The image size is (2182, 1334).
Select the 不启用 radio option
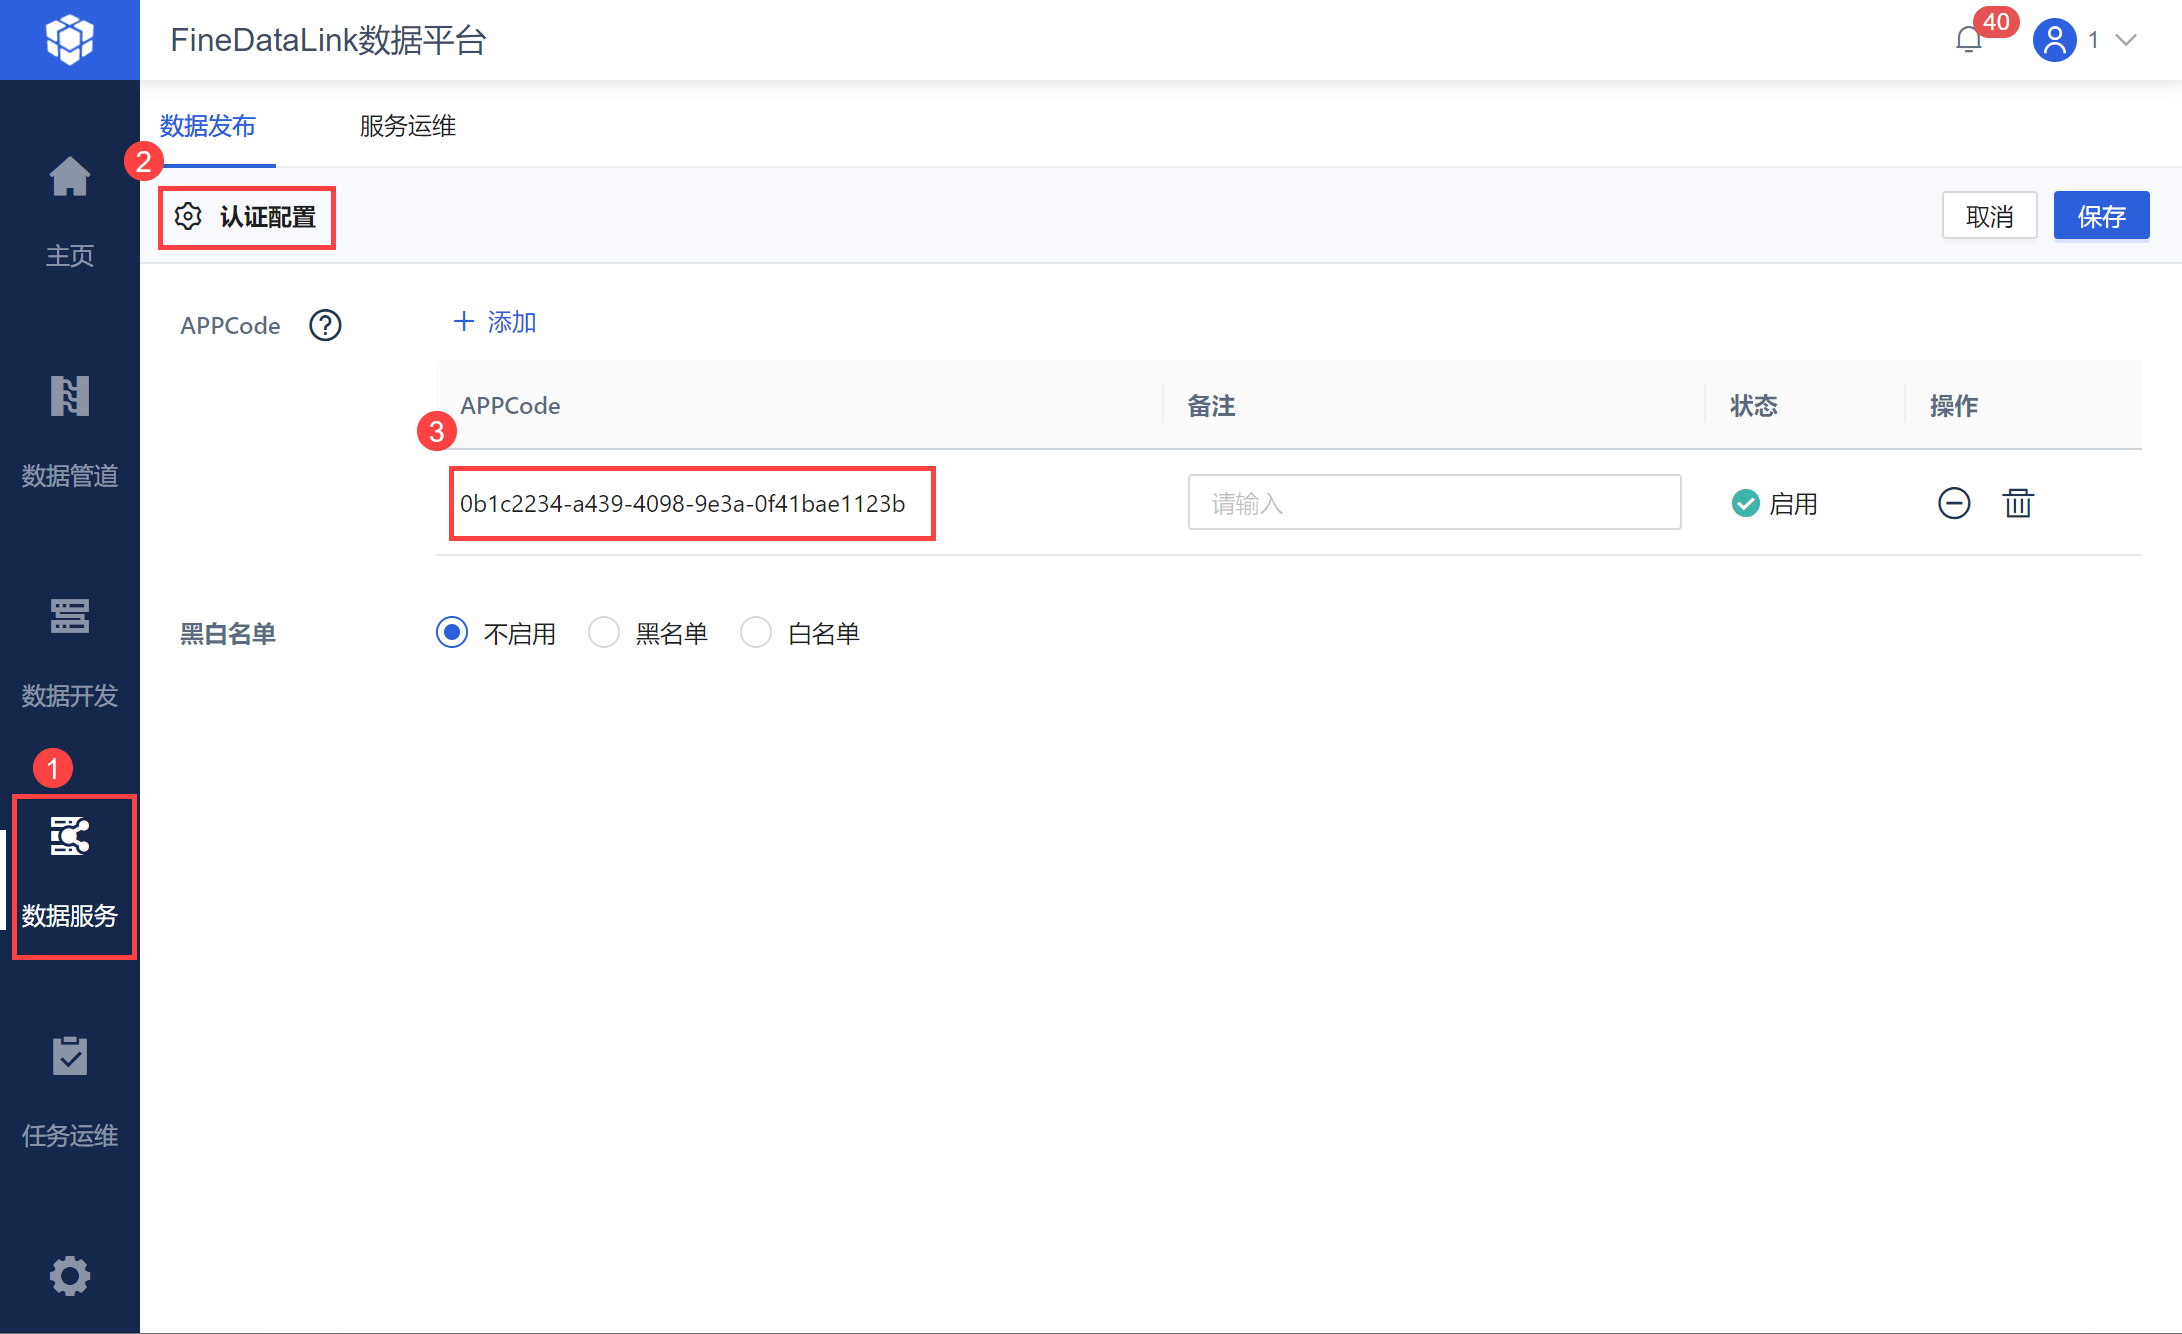452,633
